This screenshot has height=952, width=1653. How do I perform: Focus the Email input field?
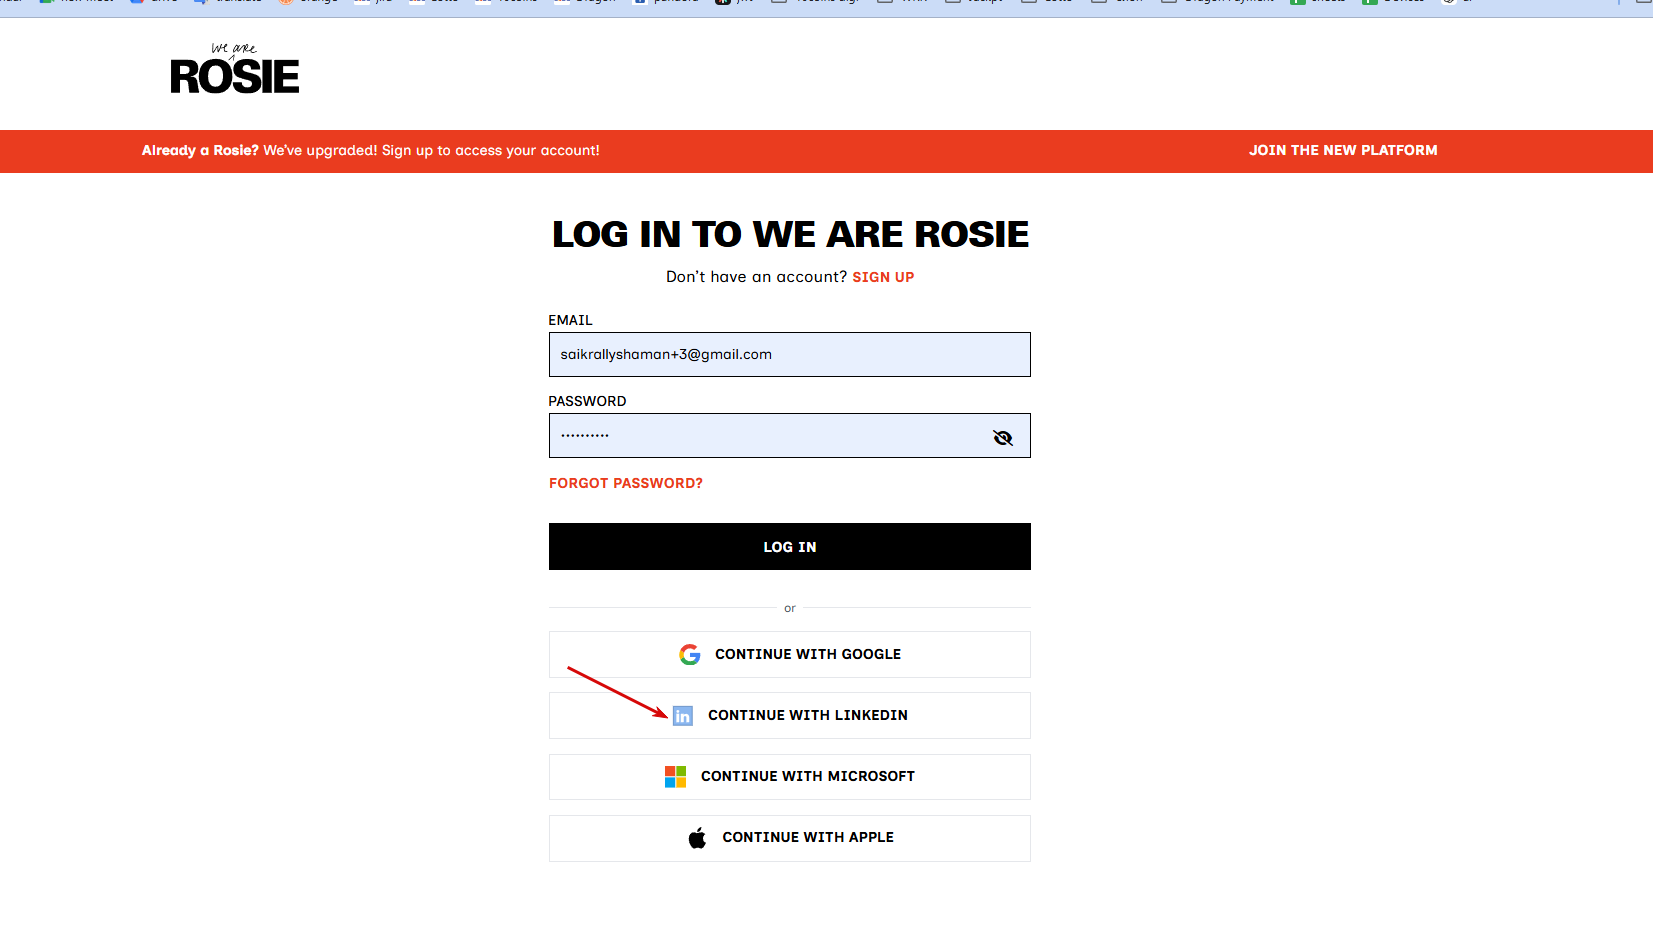pos(790,355)
